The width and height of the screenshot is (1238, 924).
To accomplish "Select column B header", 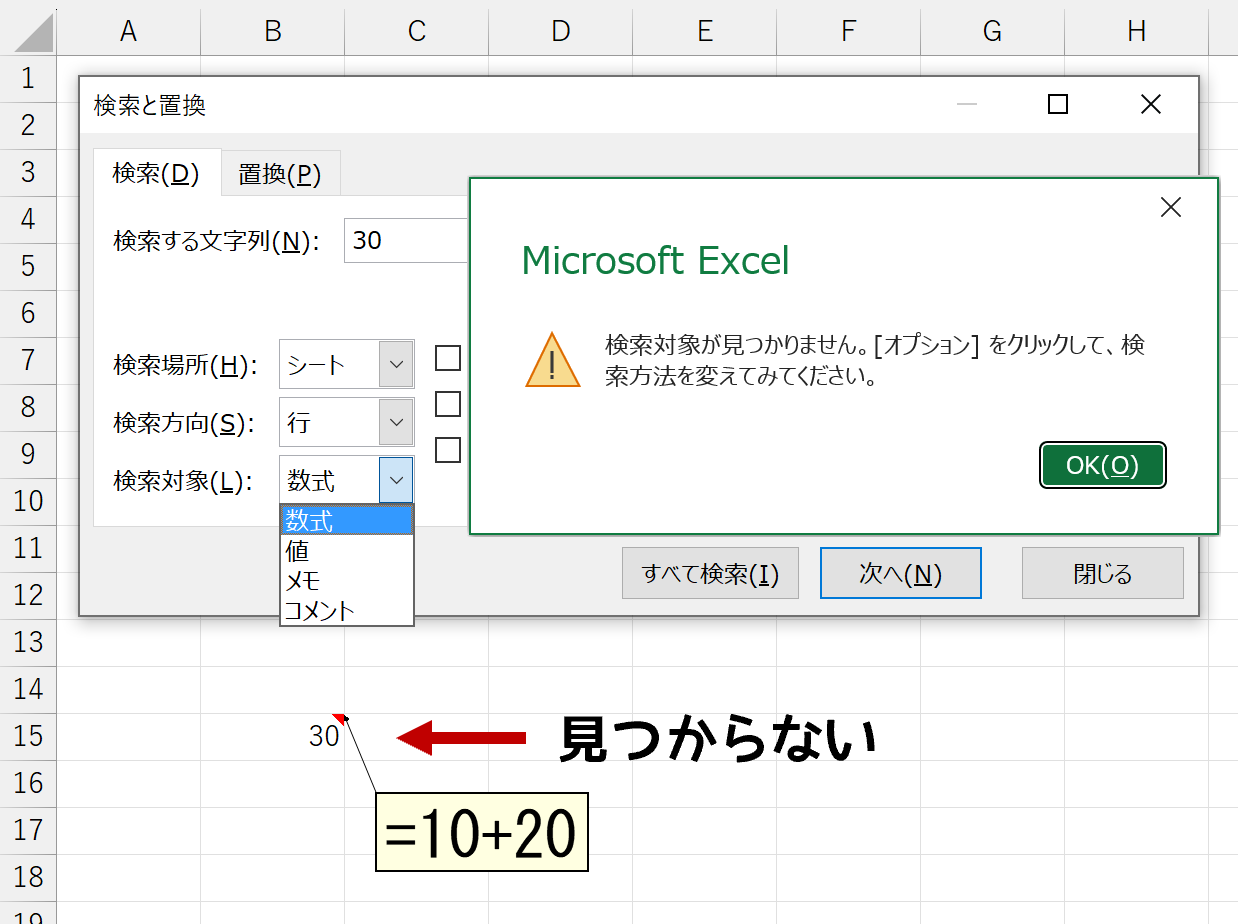I will tap(272, 32).
